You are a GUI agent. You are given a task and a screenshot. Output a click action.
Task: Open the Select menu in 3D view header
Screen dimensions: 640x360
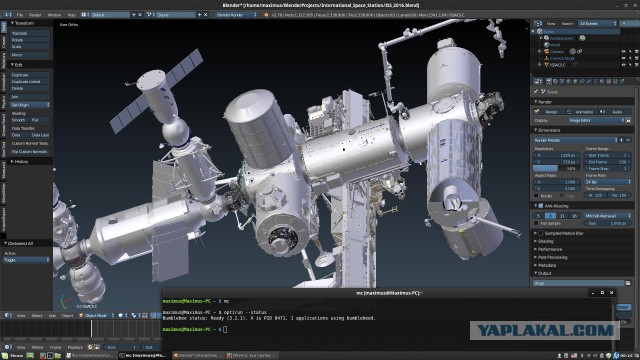37,315
